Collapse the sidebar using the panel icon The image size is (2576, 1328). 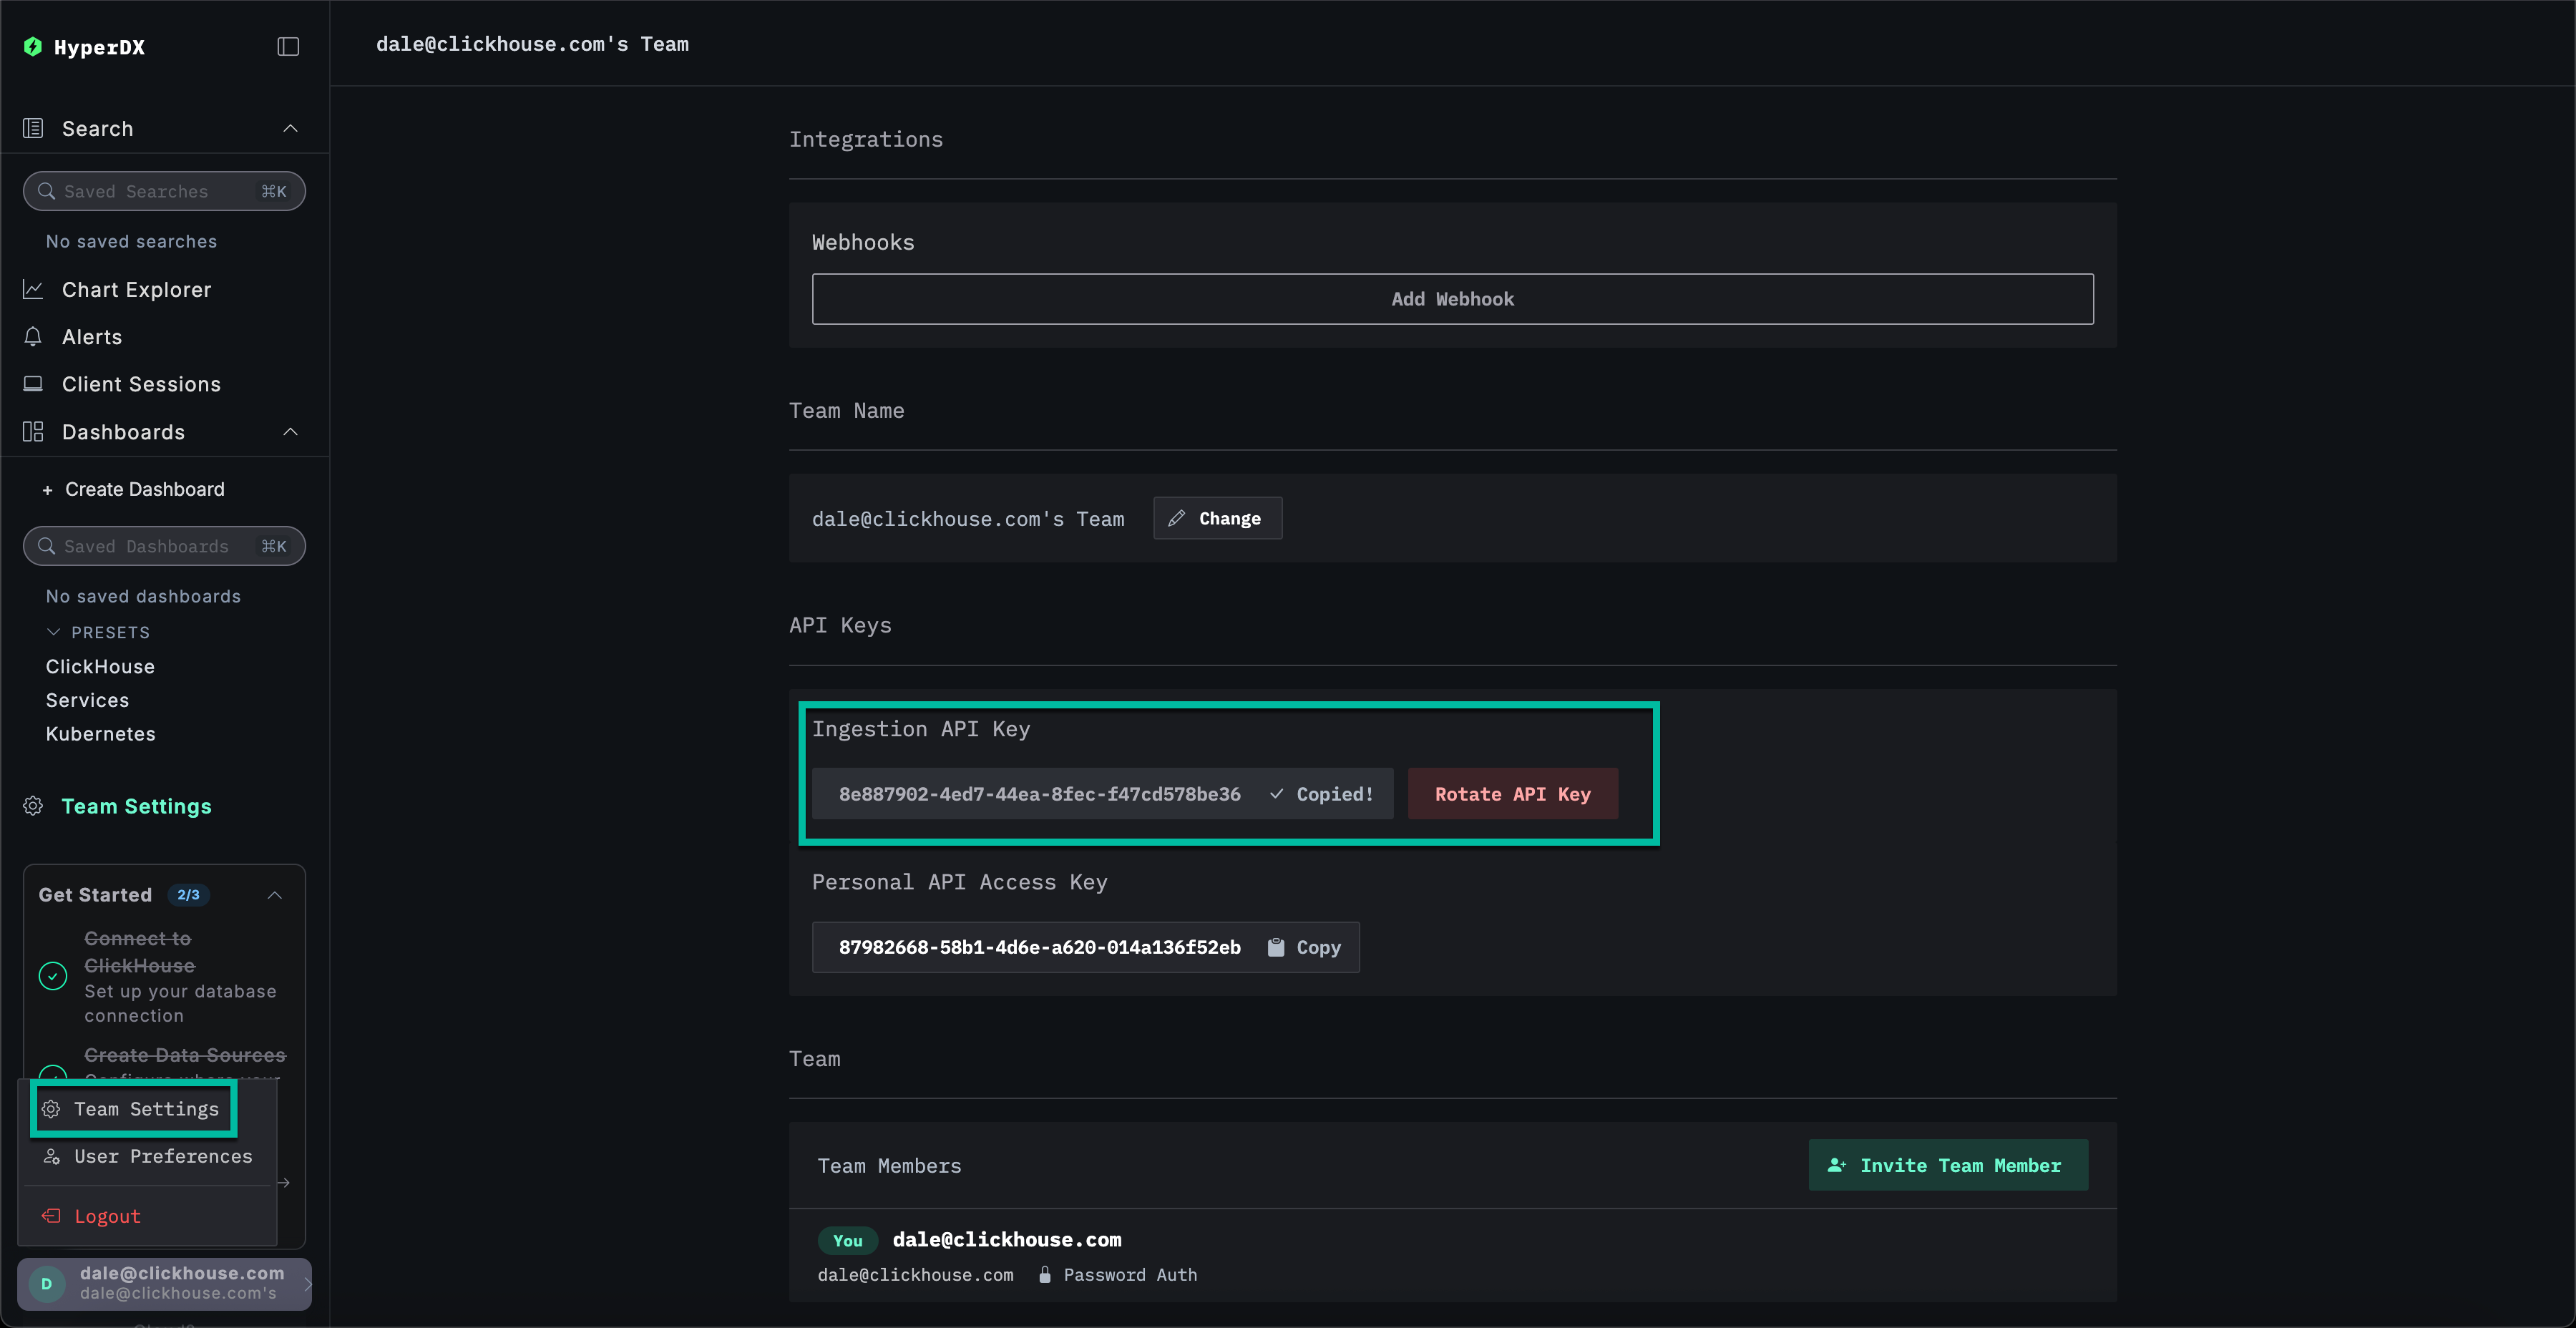coord(288,46)
